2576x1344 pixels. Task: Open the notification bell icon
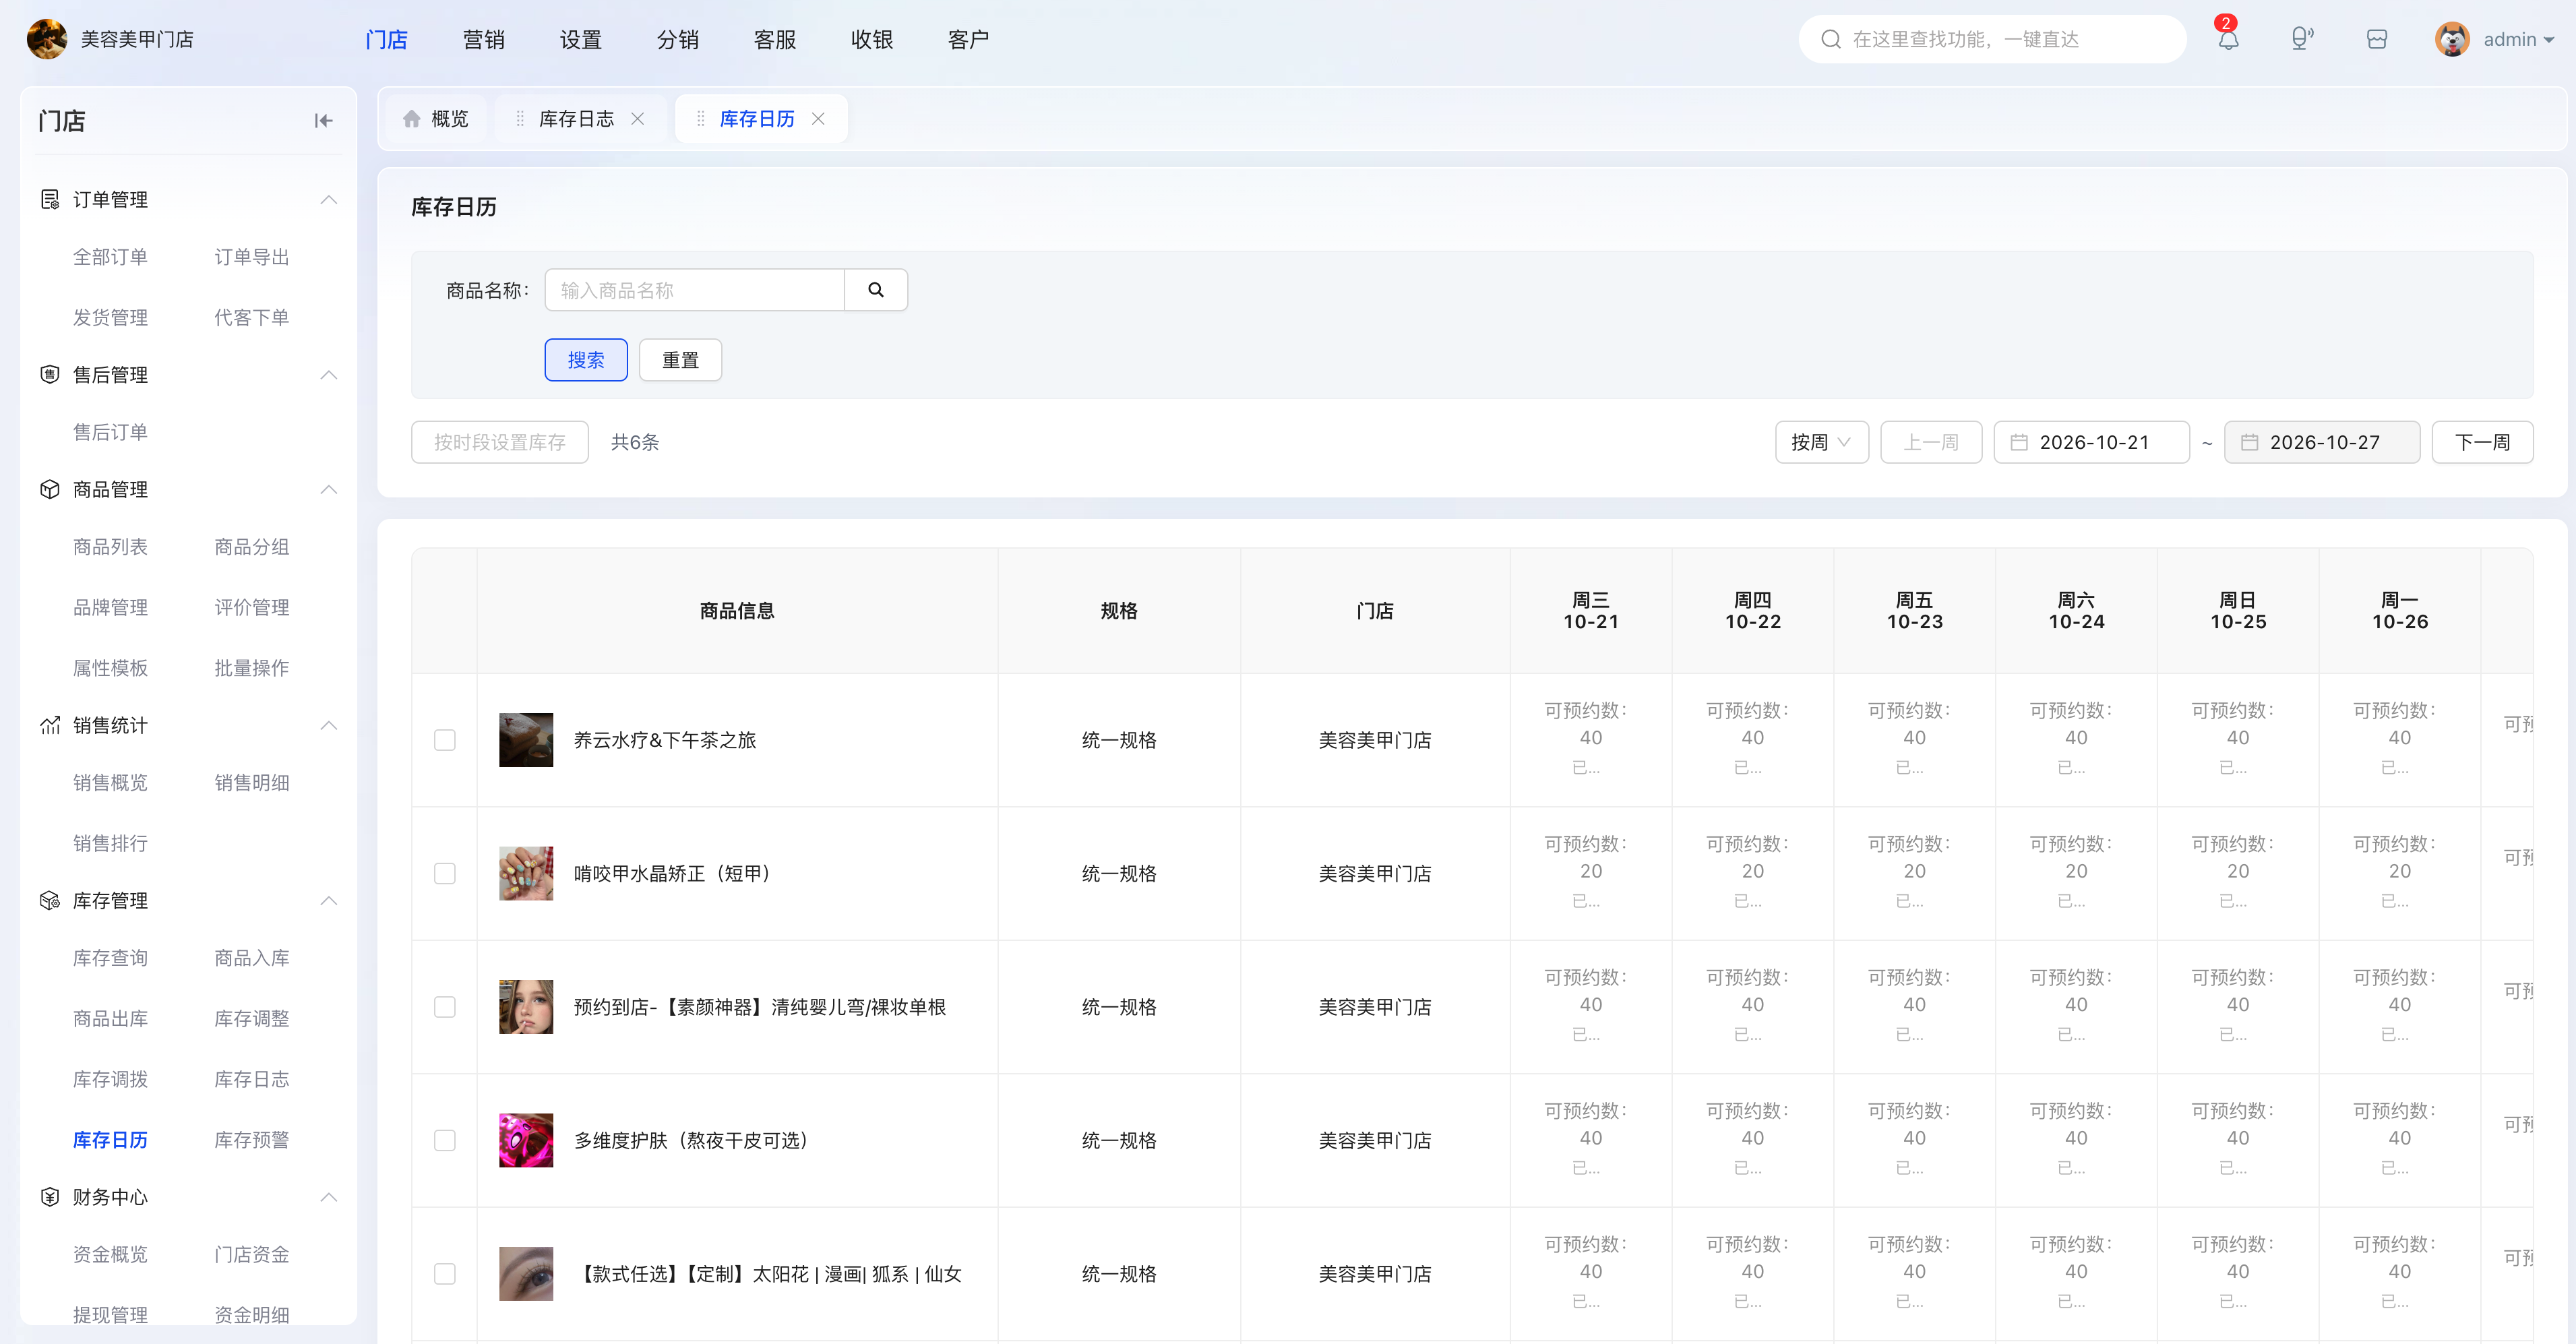[2228, 39]
